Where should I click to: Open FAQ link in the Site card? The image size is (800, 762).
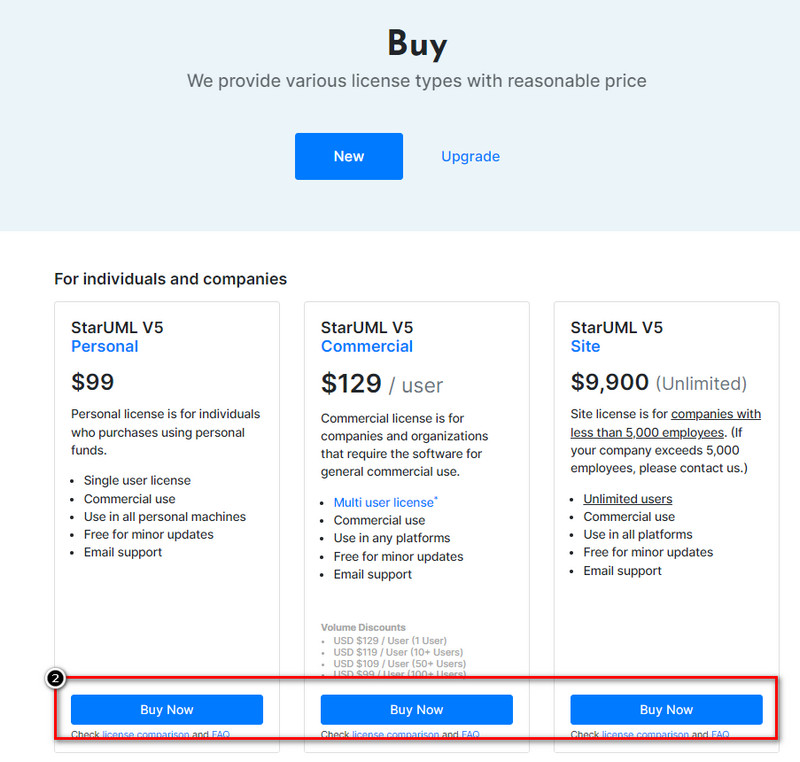coord(720,734)
